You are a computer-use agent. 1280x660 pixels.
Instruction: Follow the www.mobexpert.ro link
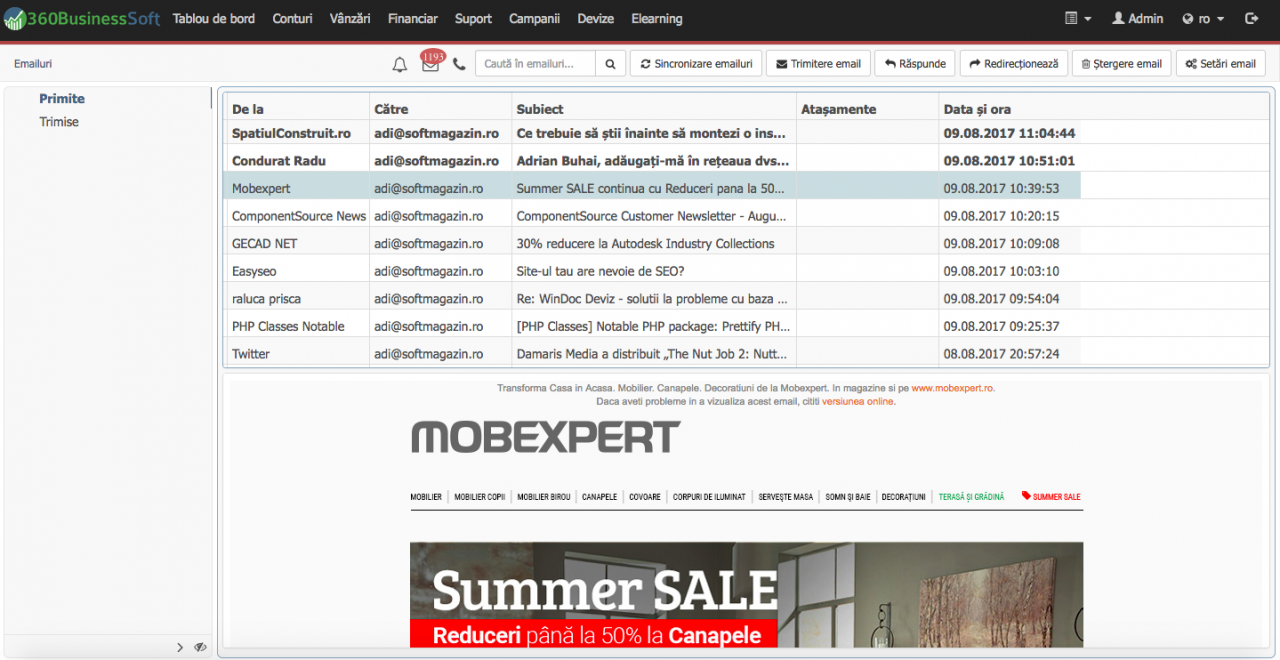pyautogui.click(x=952, y=388)
